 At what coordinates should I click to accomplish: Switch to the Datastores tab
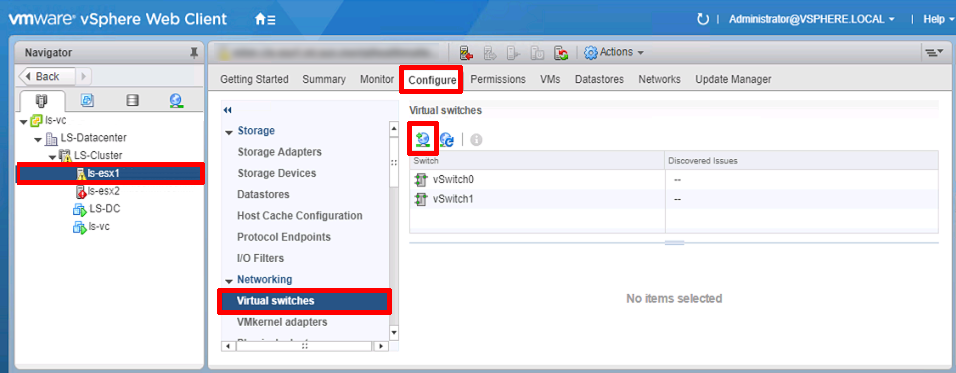599,79
